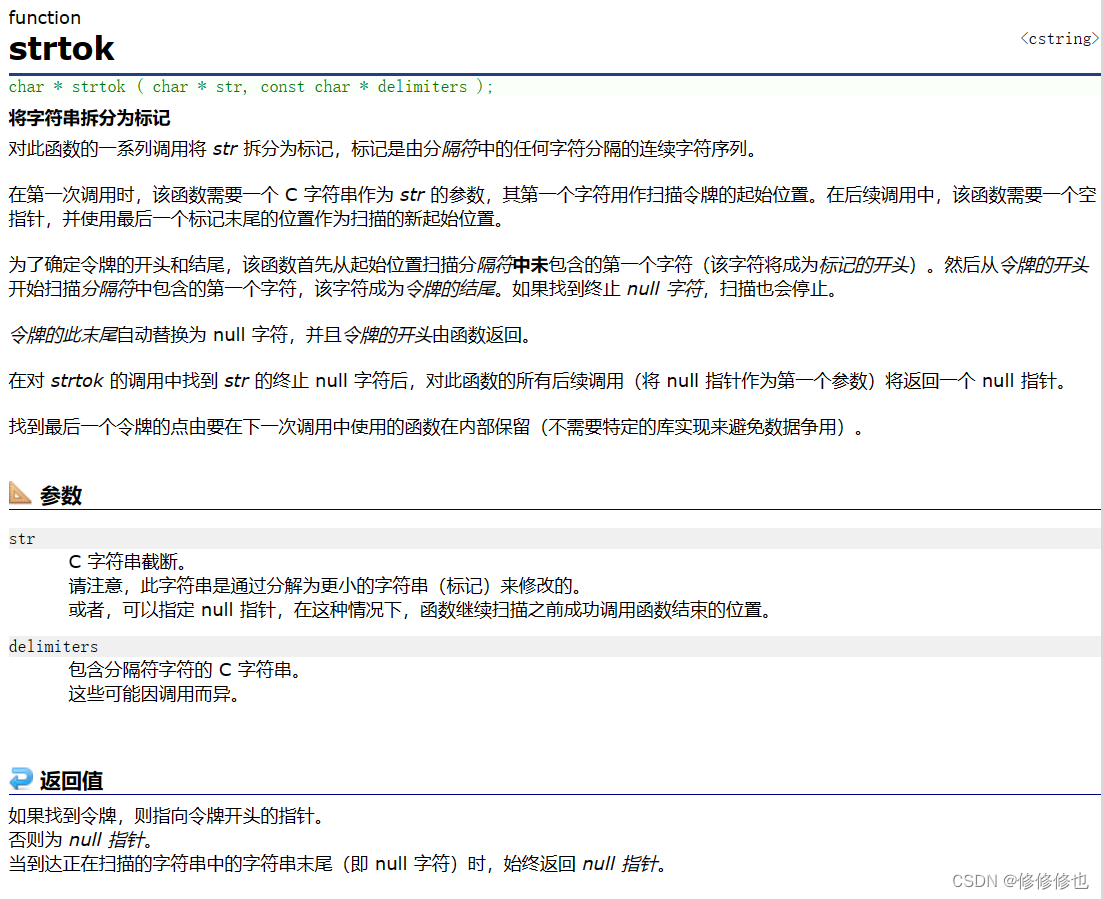Click the 'function' label above title
The image size is (1104, 899).
pos(44,18)
